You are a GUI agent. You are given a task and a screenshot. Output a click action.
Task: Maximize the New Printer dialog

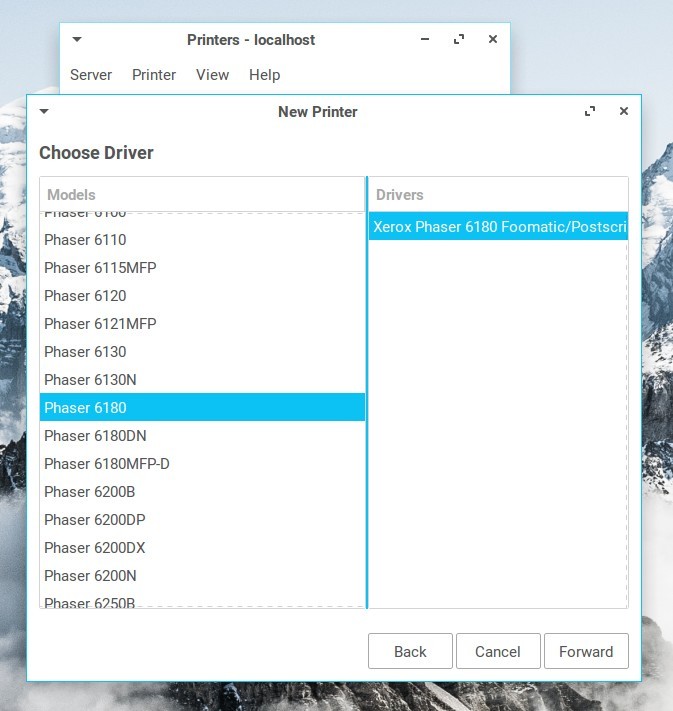[x=590, y=112]
